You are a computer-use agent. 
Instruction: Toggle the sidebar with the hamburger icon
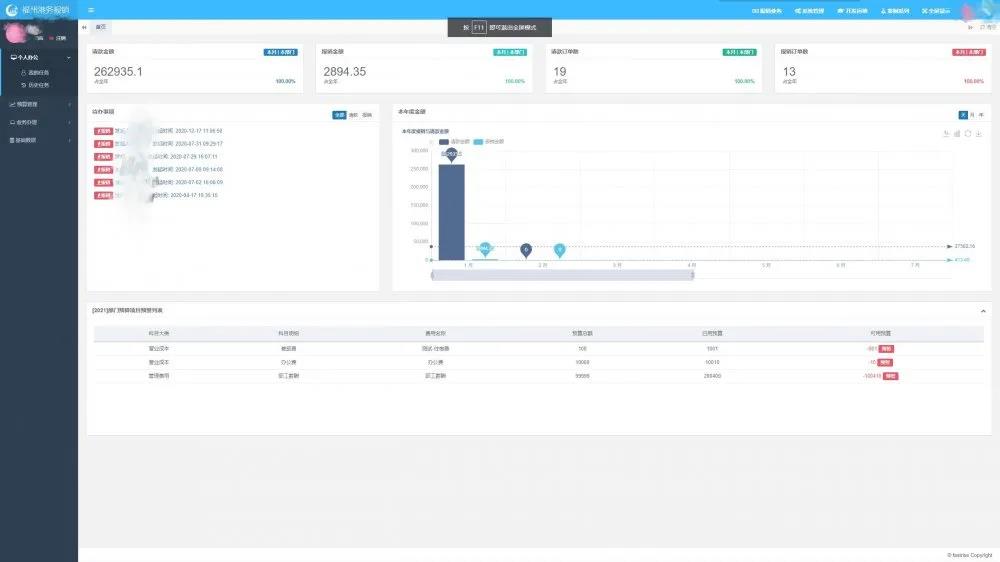(91, 10)
